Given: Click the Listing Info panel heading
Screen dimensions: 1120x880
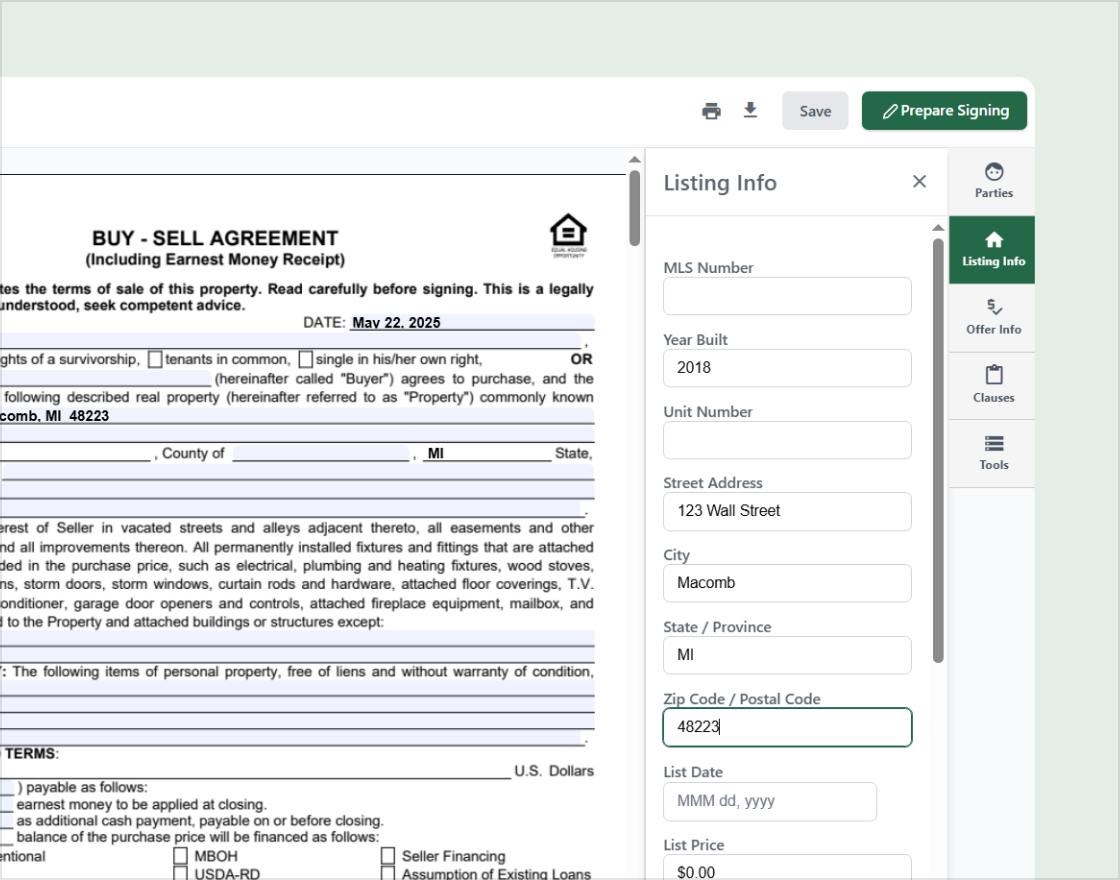Looking at the screenshot, I should click(720, 183).
